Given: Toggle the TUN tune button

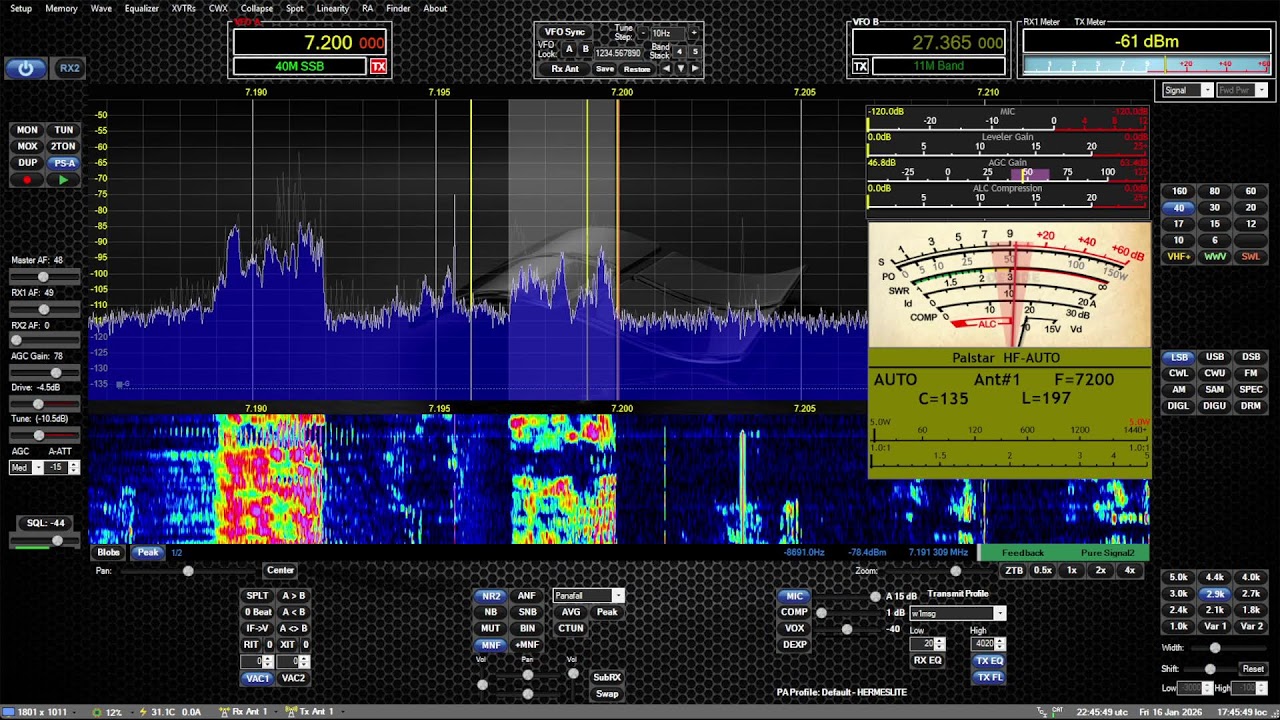Looking at the screenshot, I should point(64,130).
